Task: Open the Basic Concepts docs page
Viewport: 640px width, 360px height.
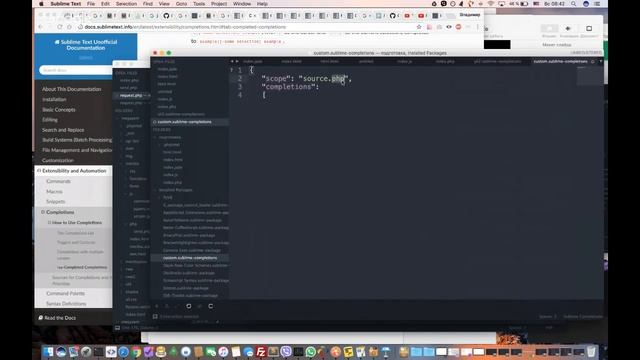Action: pos(59,109)
